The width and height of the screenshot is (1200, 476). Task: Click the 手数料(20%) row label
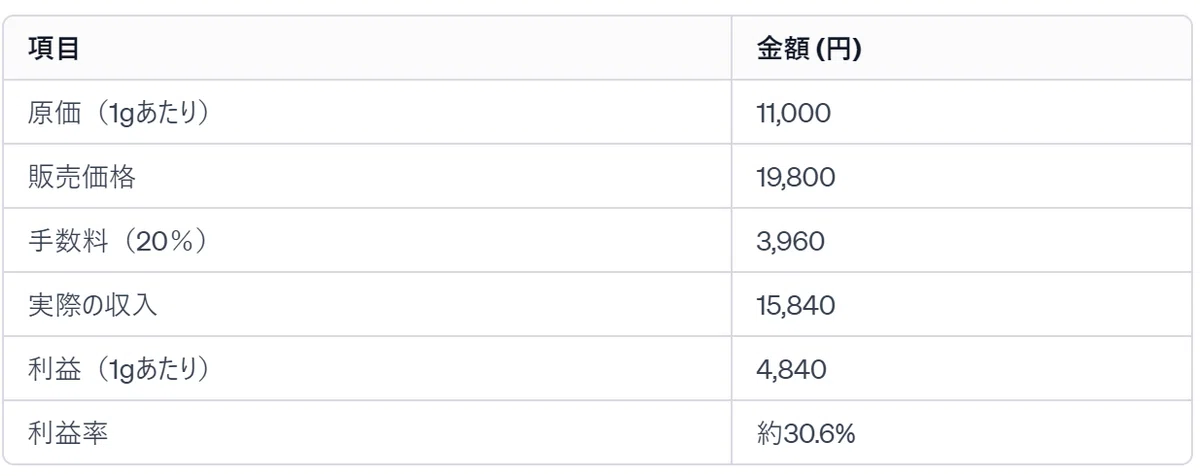tap(117, 241)
